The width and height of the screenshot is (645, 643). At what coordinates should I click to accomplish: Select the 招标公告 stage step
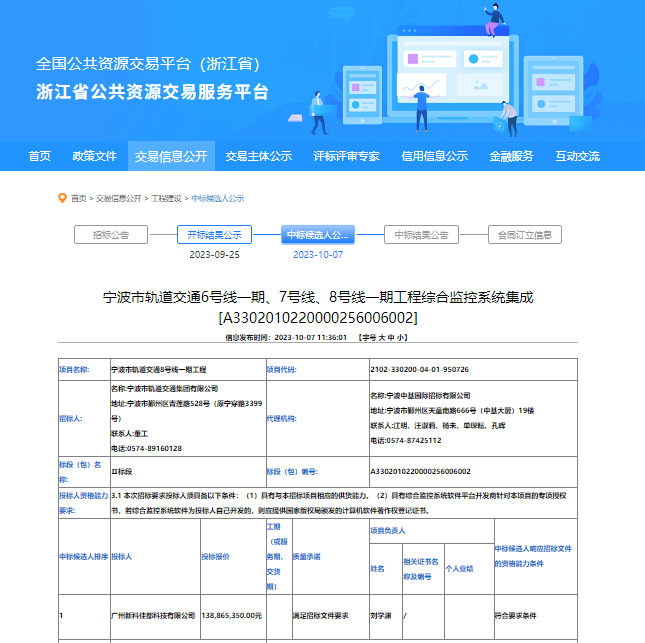pyautogui.click(x=111, y=235)
